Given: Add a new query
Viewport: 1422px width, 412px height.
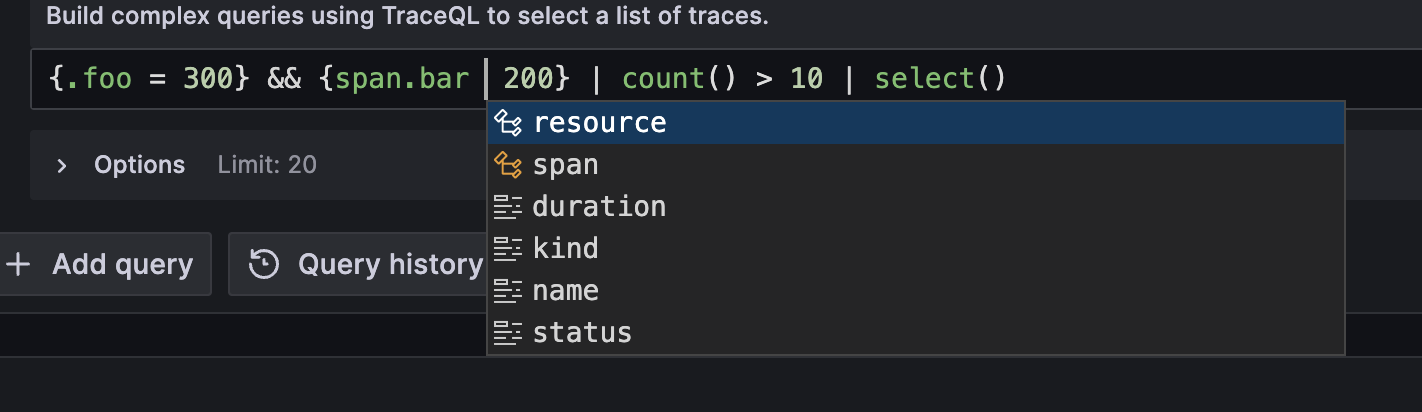Looking at the screenshot, I should pos(105,264).
